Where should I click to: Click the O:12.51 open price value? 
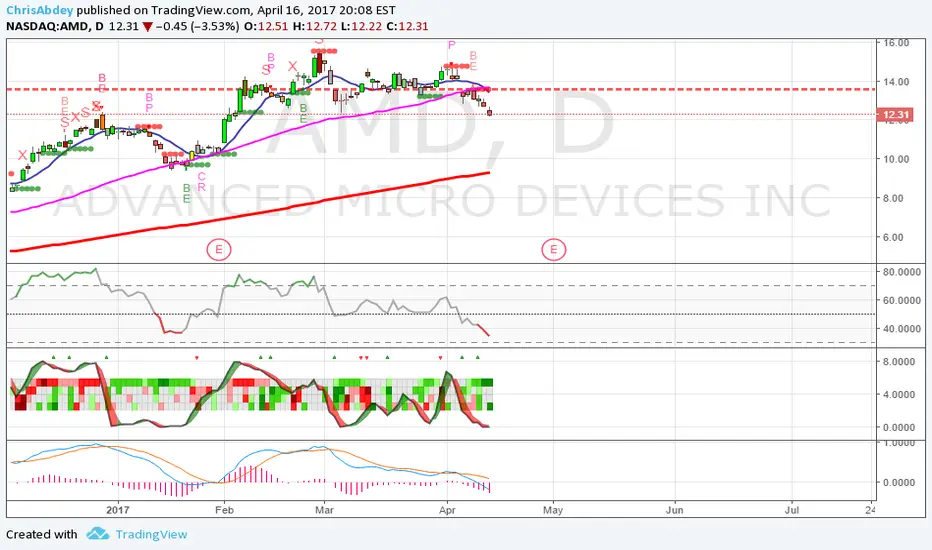tap(266, 26)
